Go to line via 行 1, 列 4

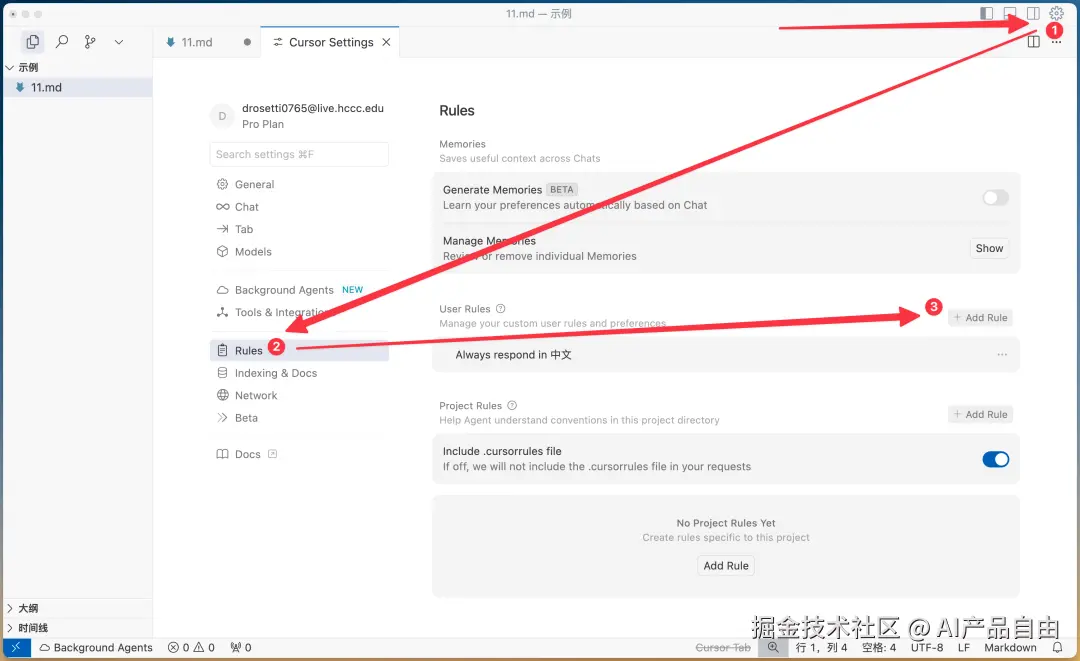[821, 648]
